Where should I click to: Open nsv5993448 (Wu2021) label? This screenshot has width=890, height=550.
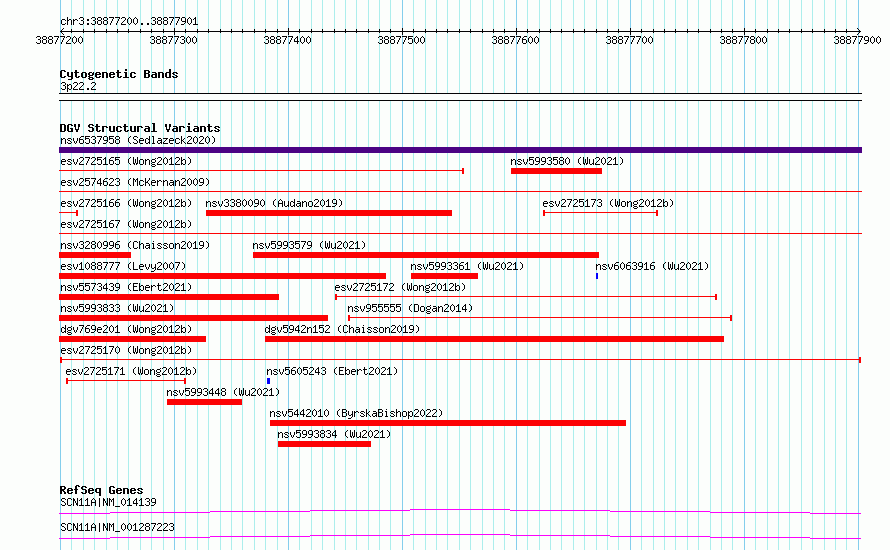click(223, 392)
